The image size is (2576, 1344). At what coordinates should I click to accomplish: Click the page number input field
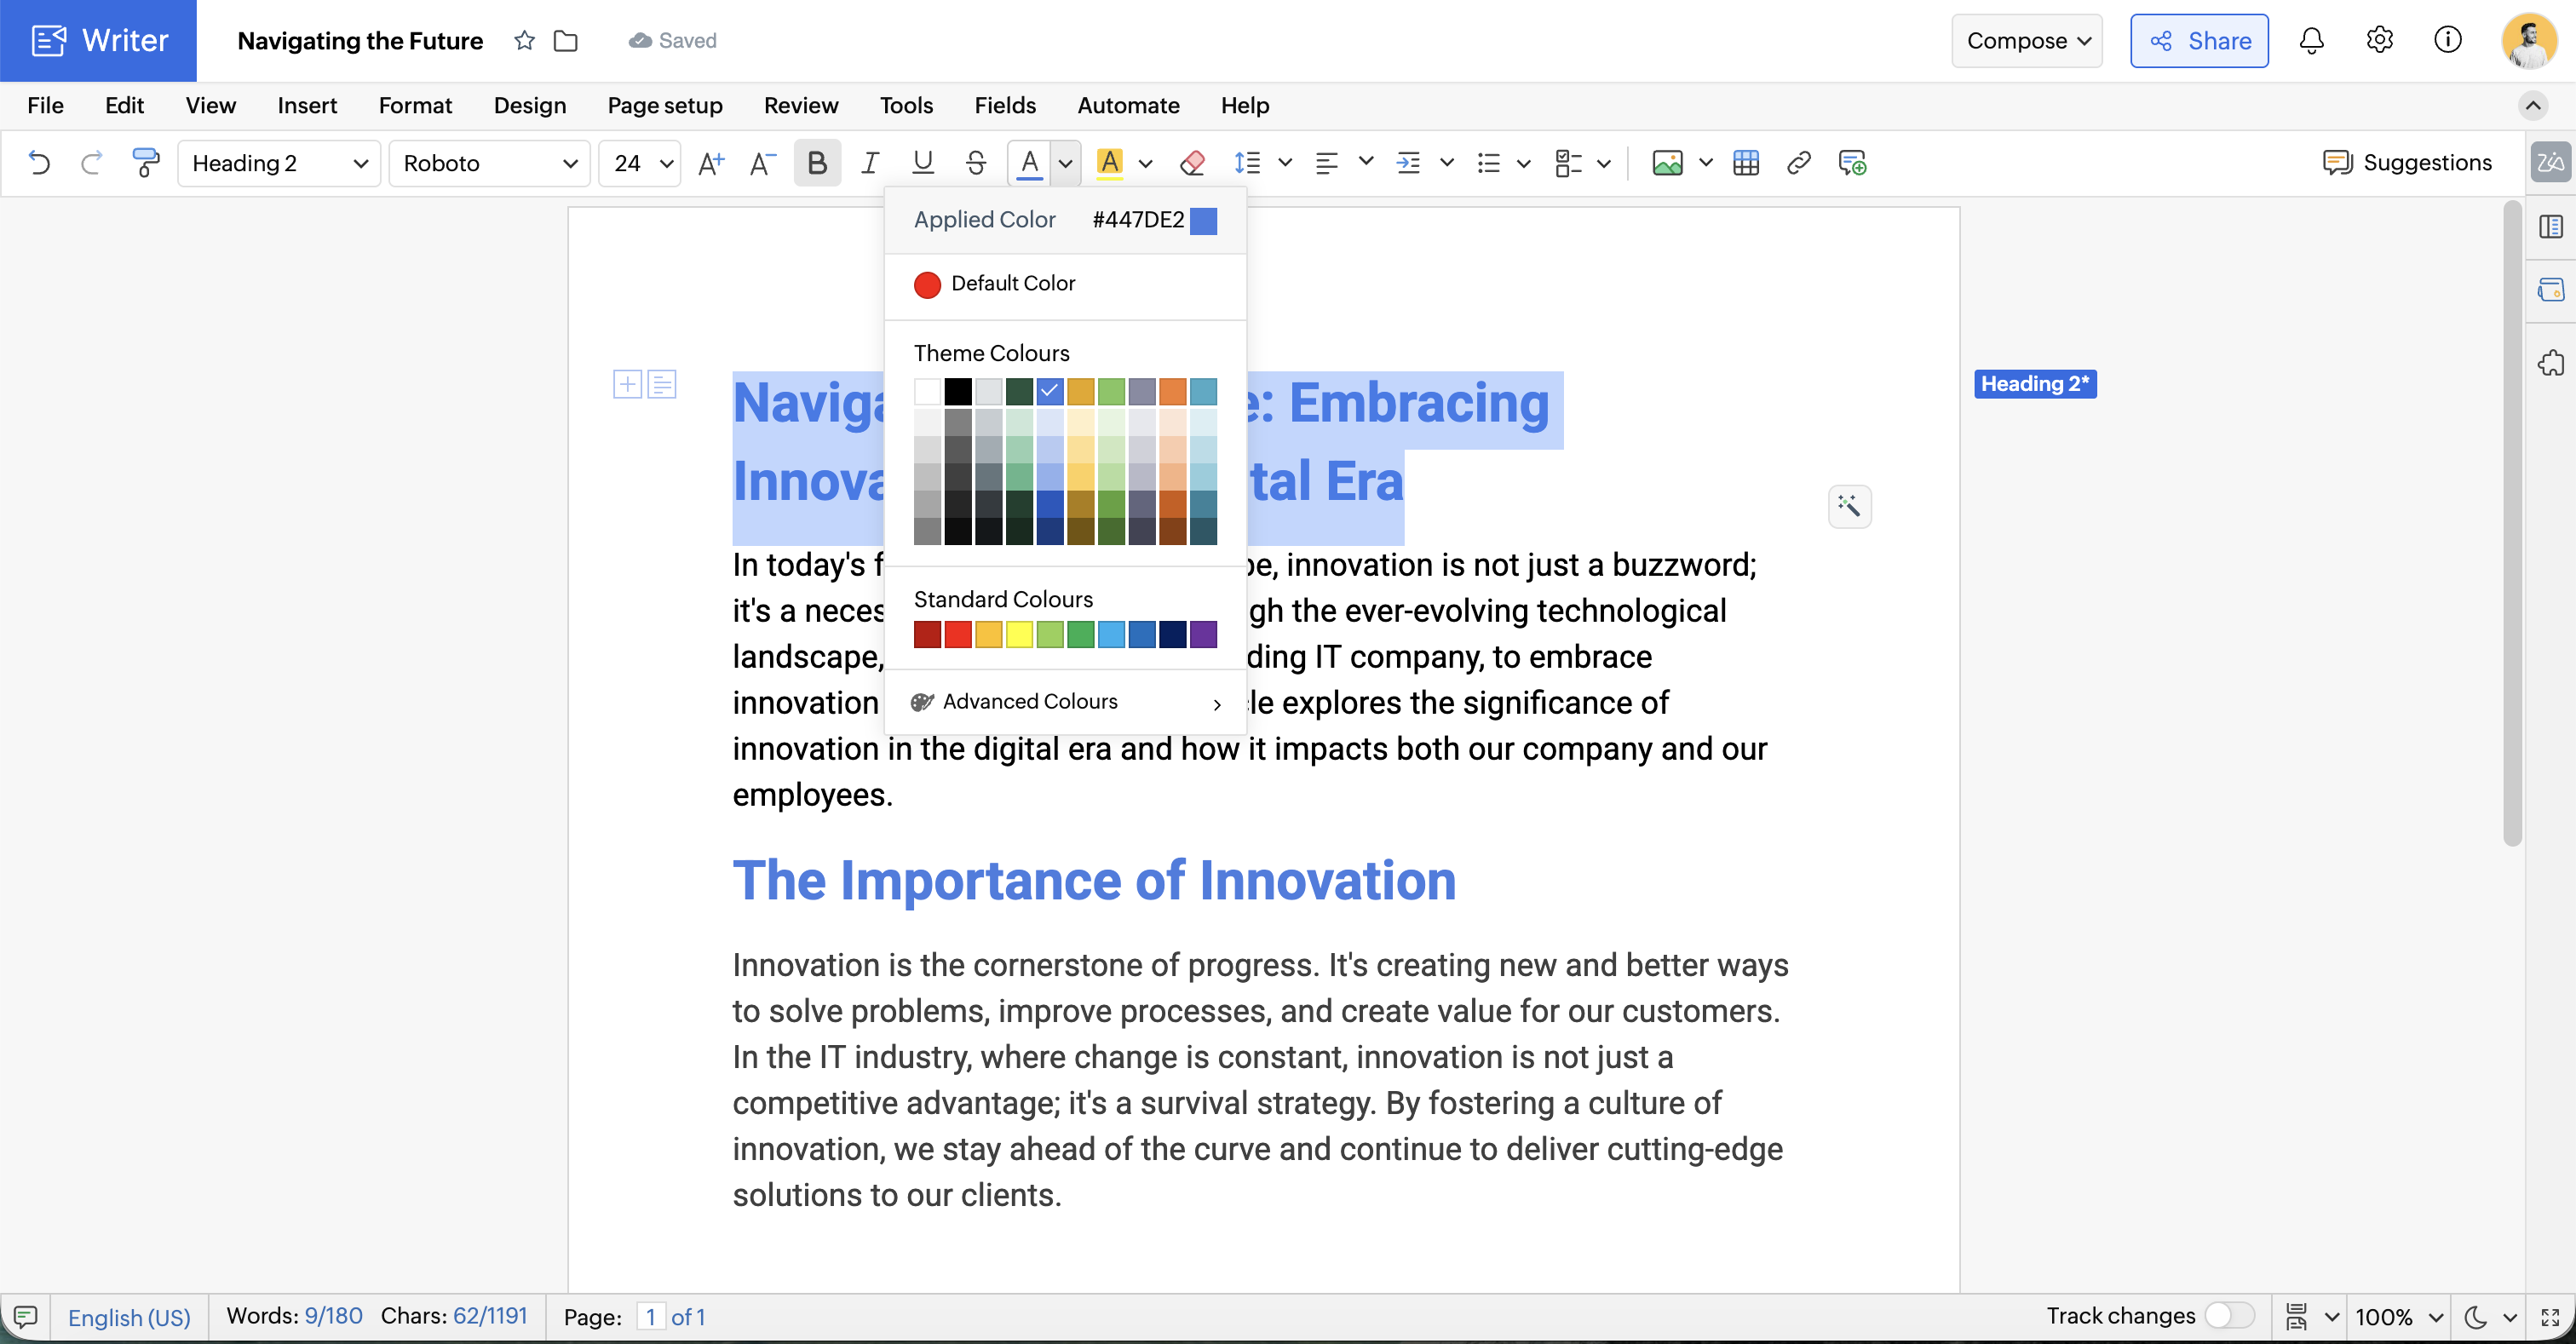coord(650,1317)
